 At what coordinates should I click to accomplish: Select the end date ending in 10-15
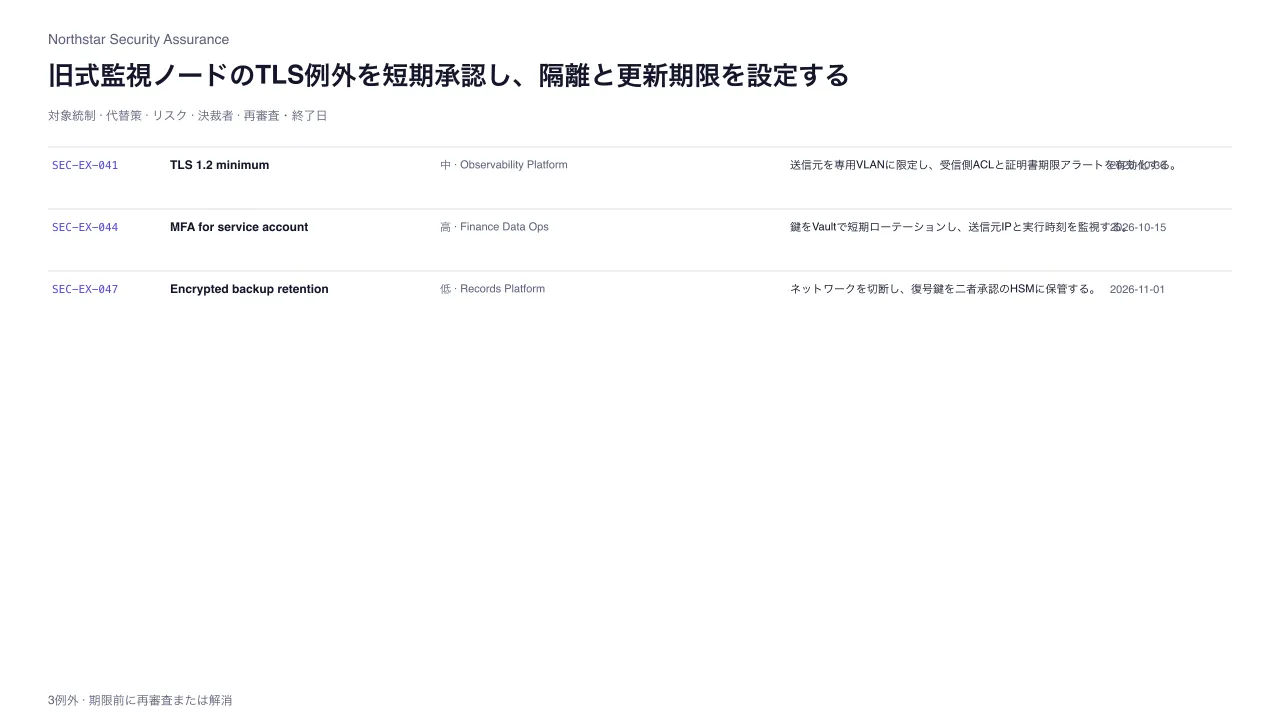(1138, 227)
